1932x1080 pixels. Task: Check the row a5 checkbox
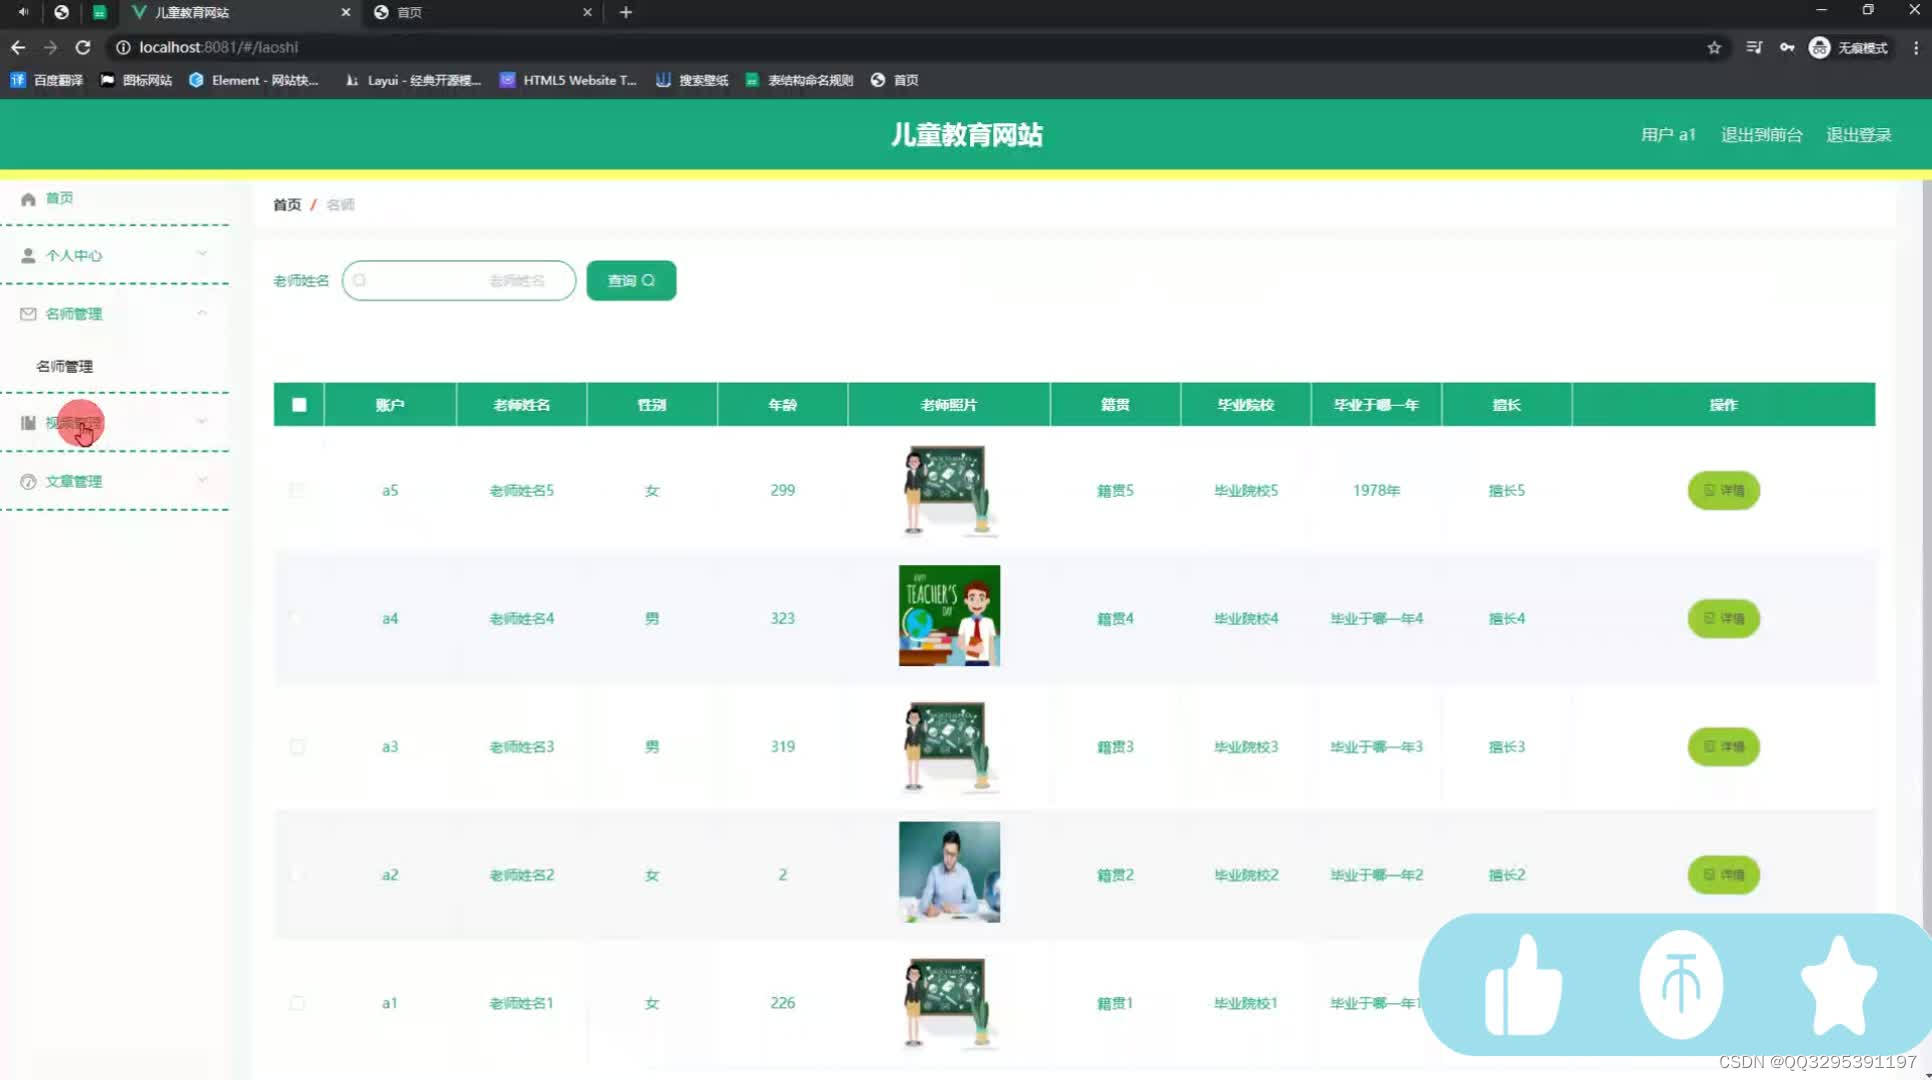click(x=297, y=490)
